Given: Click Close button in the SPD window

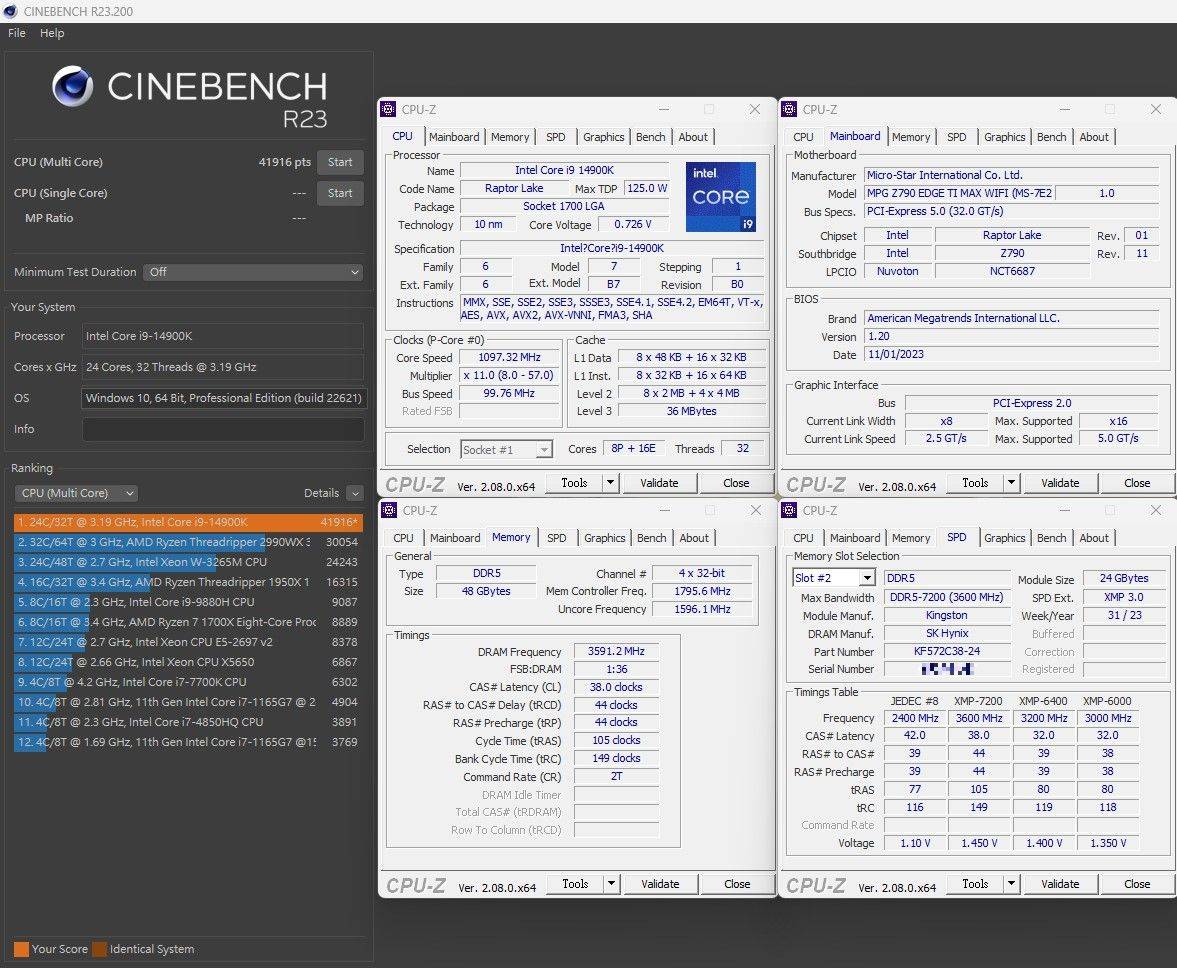Looking at the screenshot, I should coord(1137,884).
